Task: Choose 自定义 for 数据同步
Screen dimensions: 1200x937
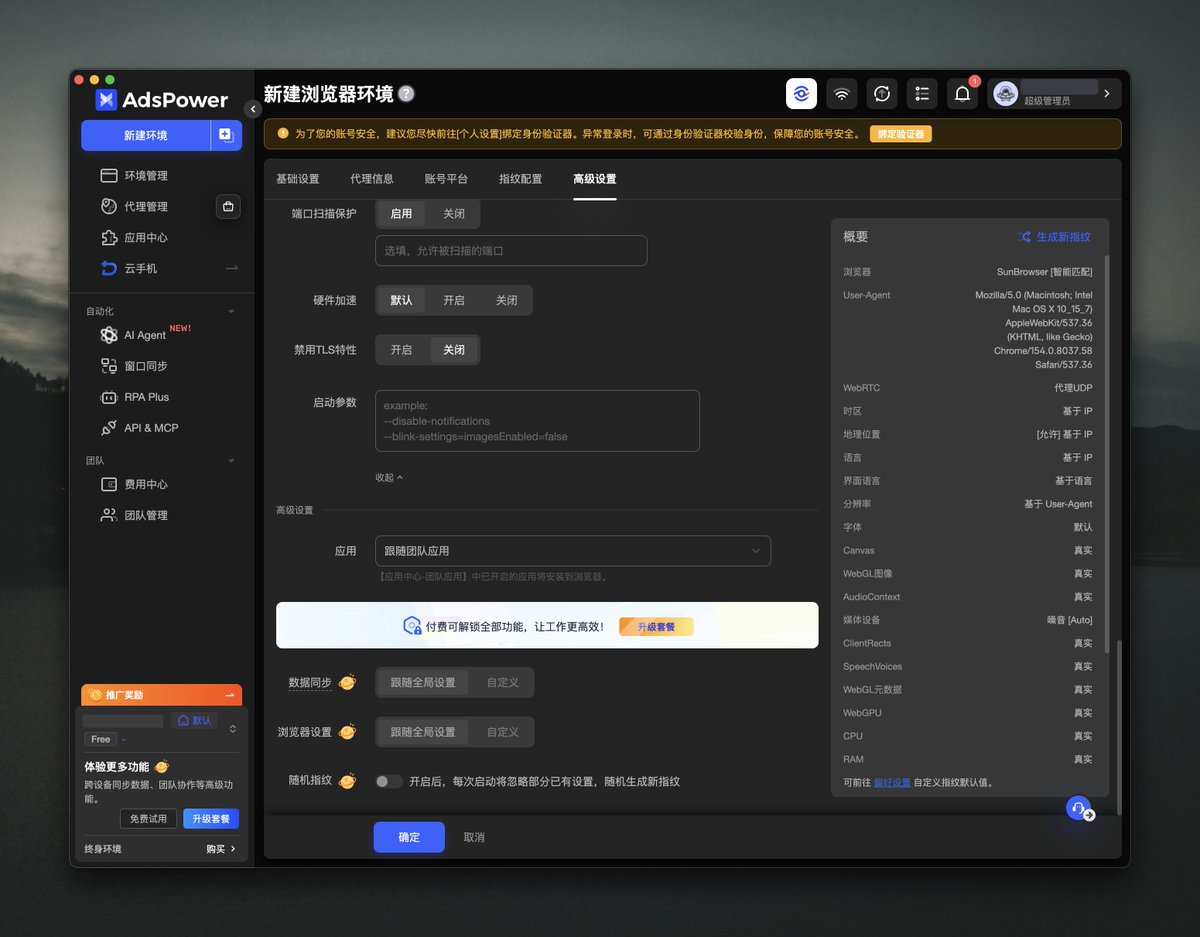Action: click(503, 682)
